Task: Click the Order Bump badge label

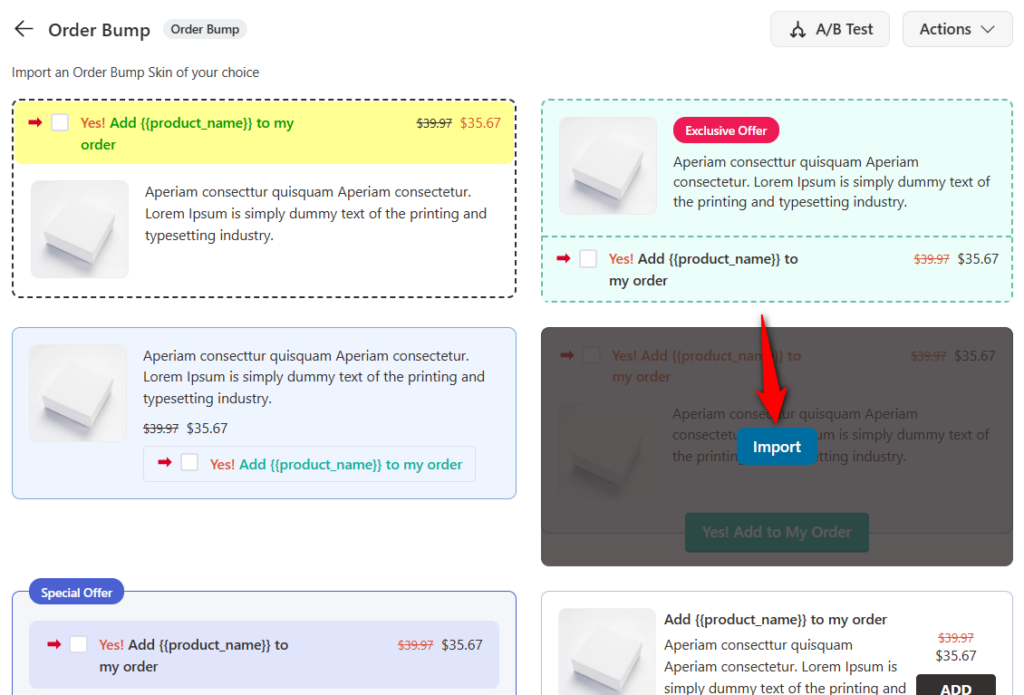Action: click(x=204, y=29)
